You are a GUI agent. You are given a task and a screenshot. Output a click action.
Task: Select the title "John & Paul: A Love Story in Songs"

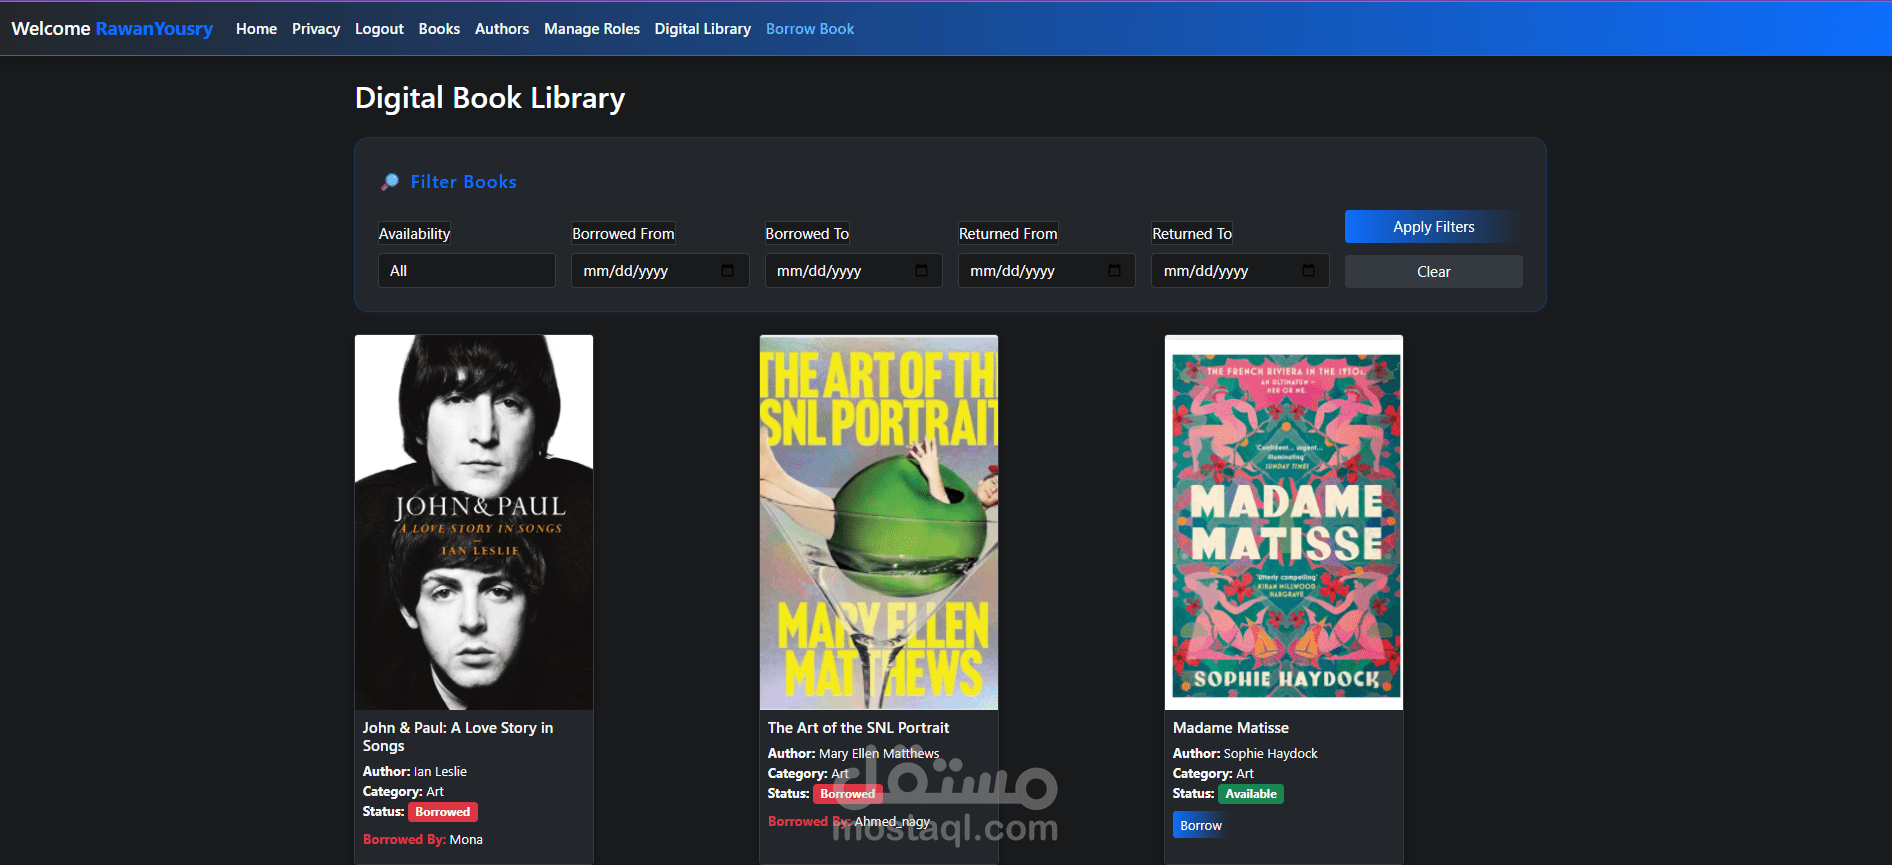pyautogui.click(x=458, y=737)
